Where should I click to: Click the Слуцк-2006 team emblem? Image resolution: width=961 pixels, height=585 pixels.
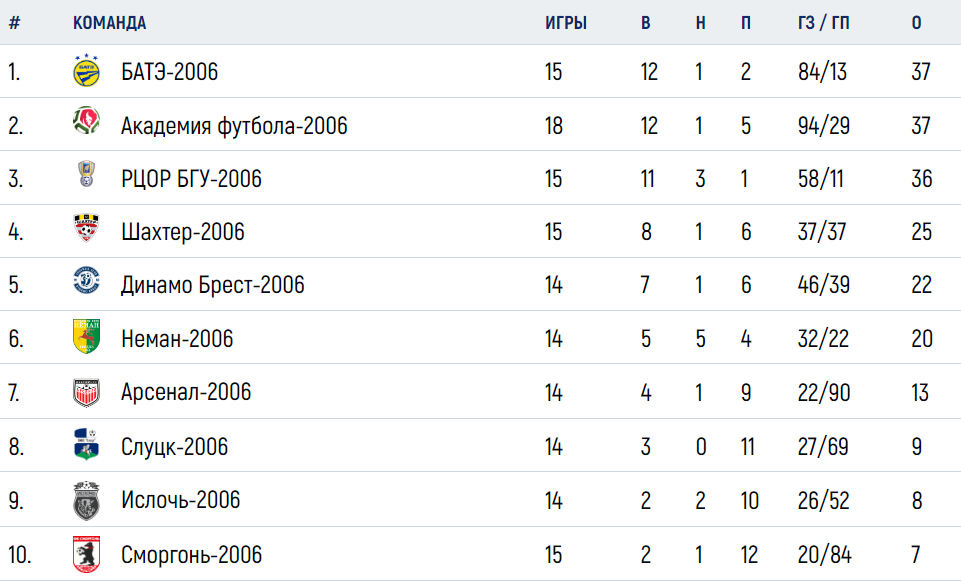click(x=86, y=444)
